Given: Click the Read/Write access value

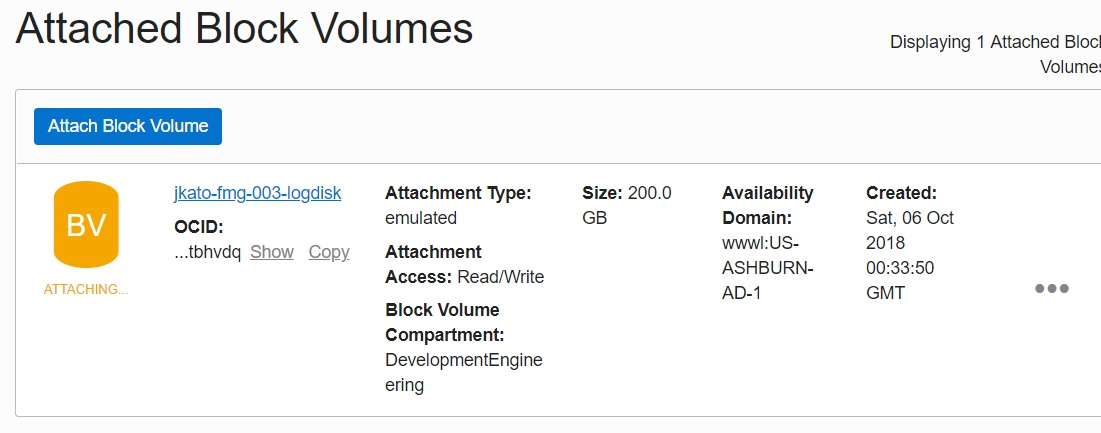Looking at the screenshot, I should (501, 277).
